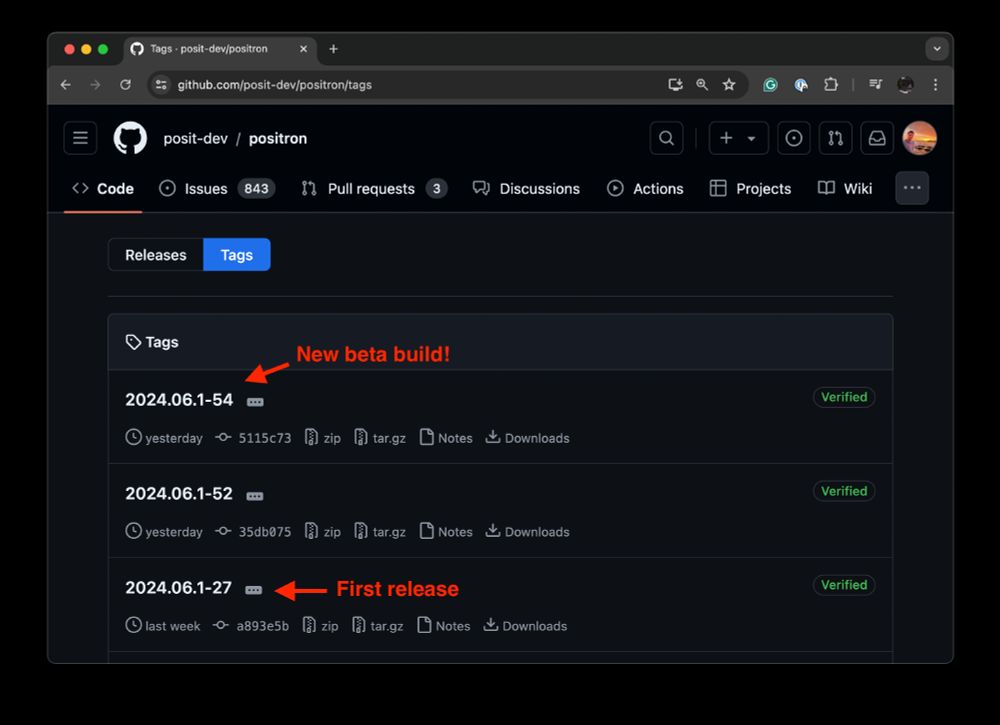The image size is (1000, 725).
Task: Open Notes for tag 2024.06.1-52
Action: pos(446,532)
